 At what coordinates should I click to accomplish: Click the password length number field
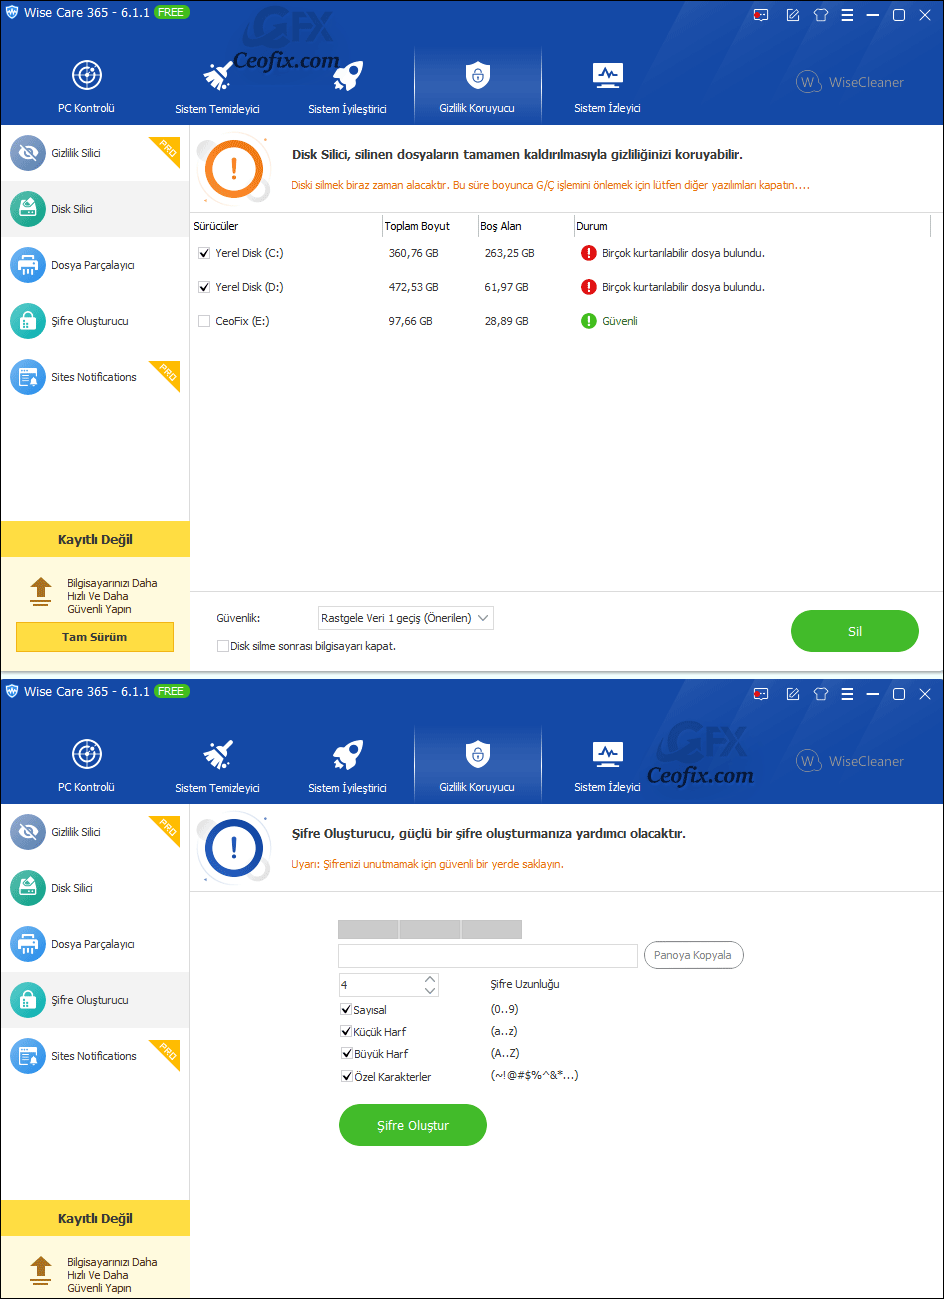(380, 985)
